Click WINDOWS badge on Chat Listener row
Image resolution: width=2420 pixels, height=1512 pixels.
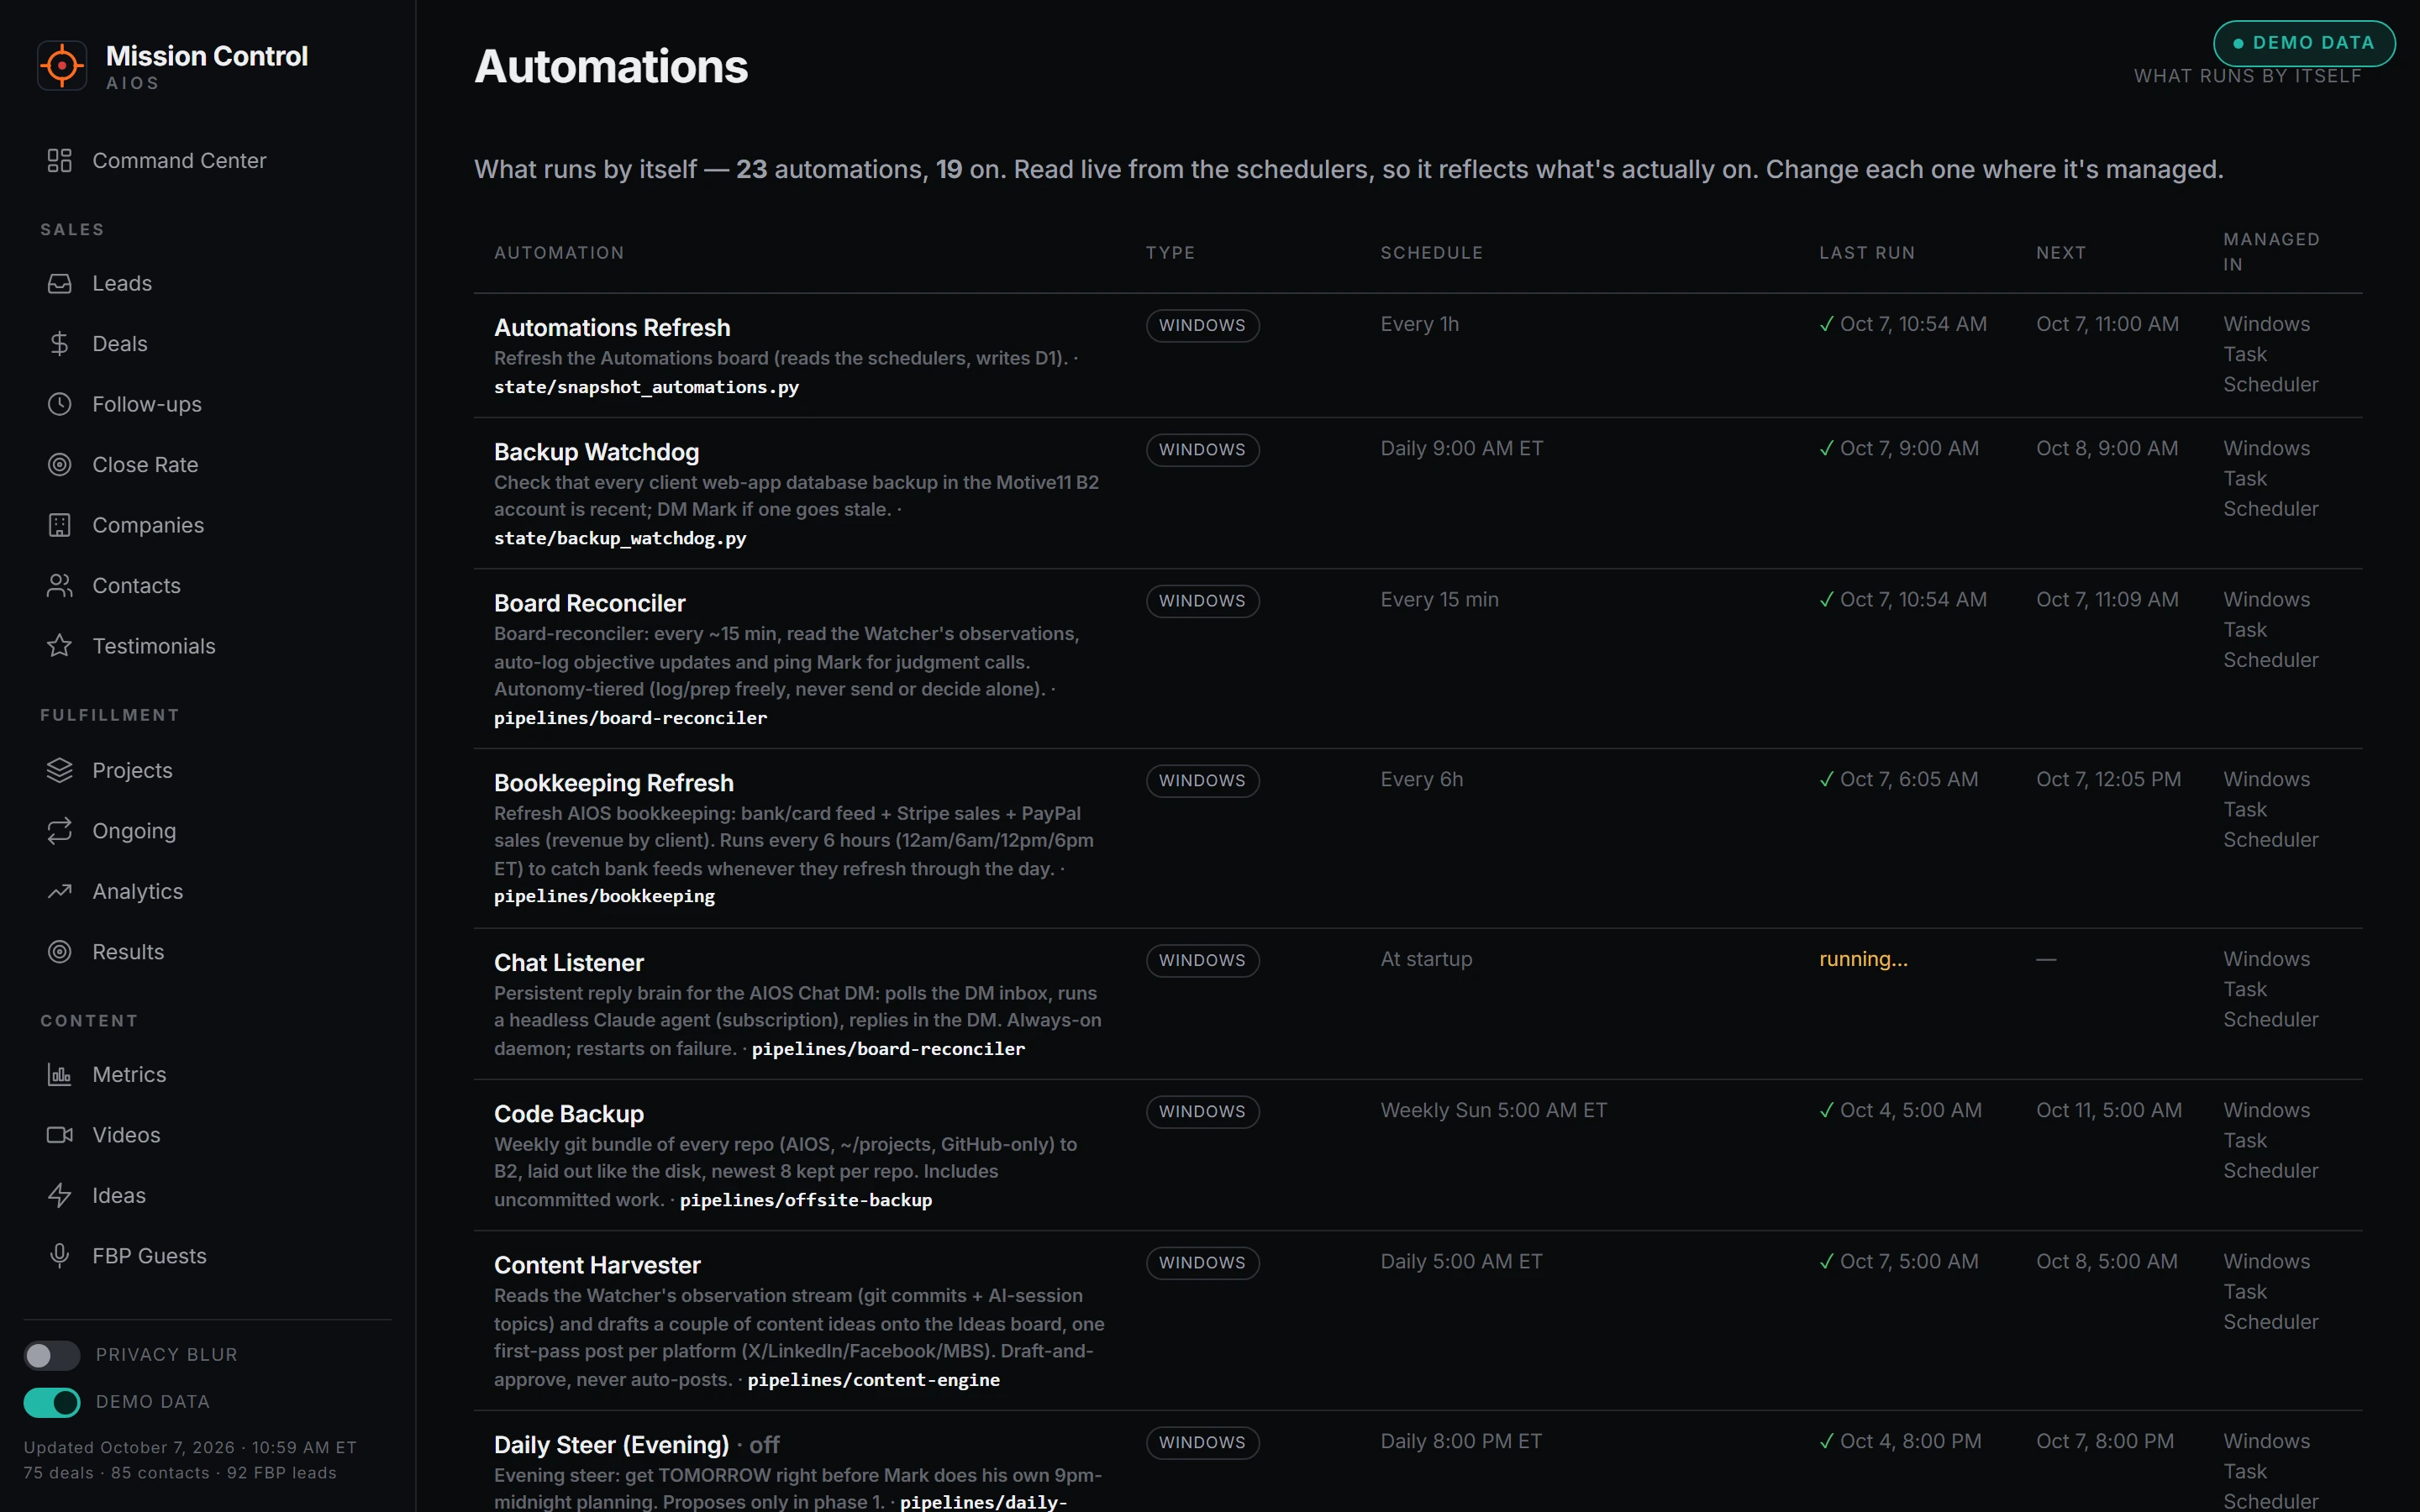click(1202, 961)
